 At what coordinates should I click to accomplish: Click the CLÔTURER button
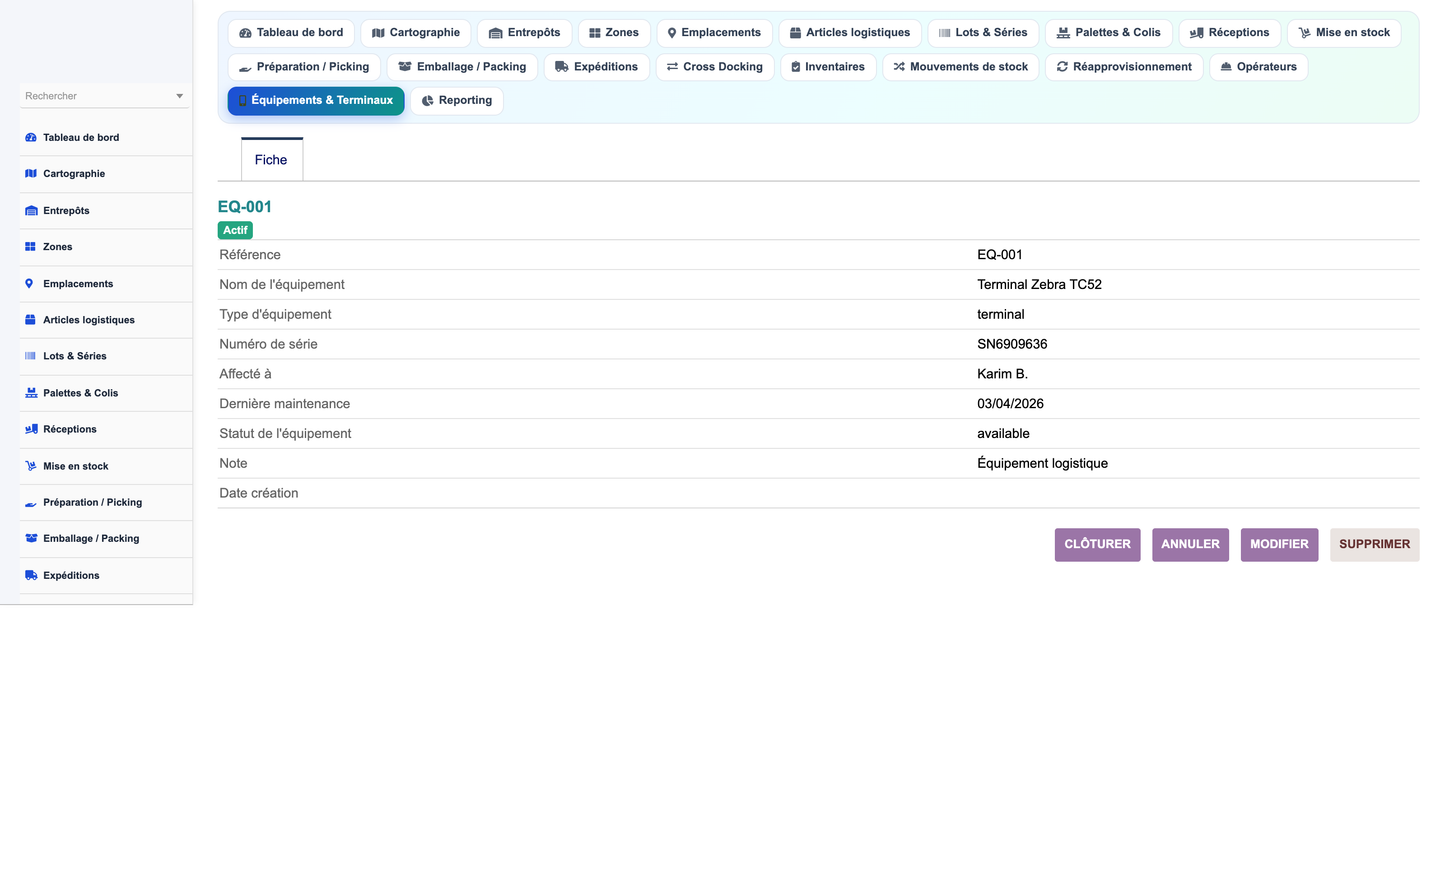tap(1097, 545)
